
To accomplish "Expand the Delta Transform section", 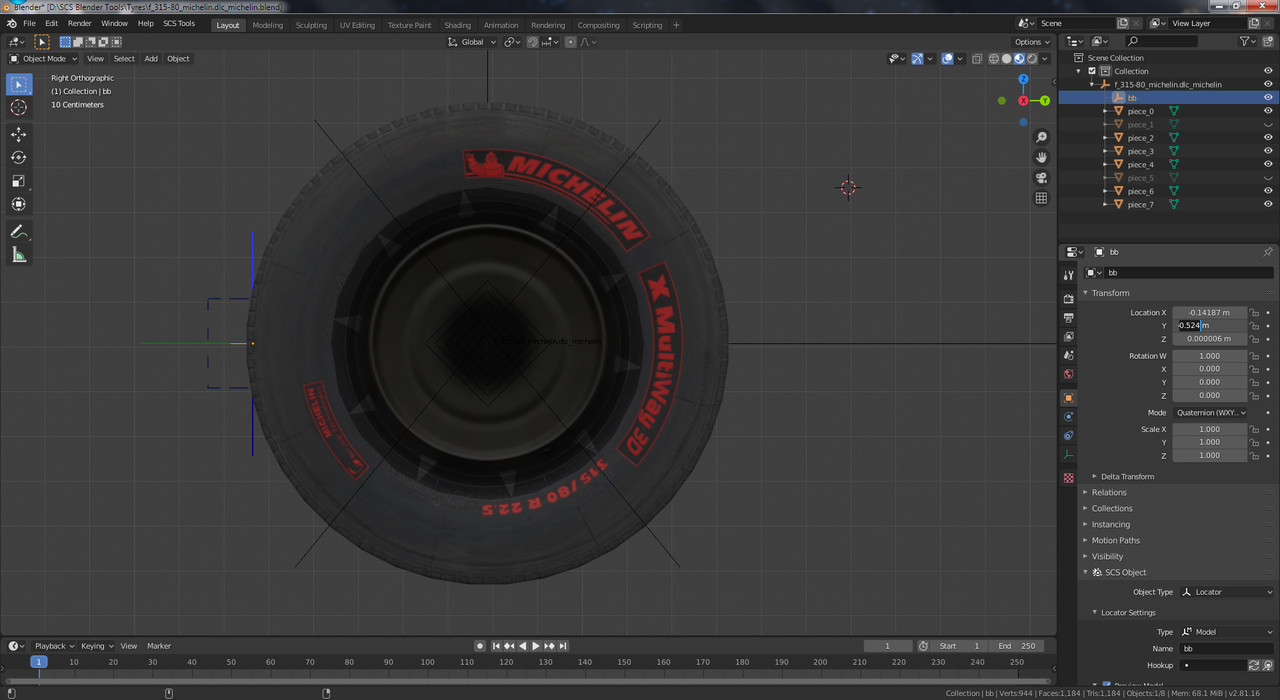I will pyautogui.click(x=1127, y=476).
